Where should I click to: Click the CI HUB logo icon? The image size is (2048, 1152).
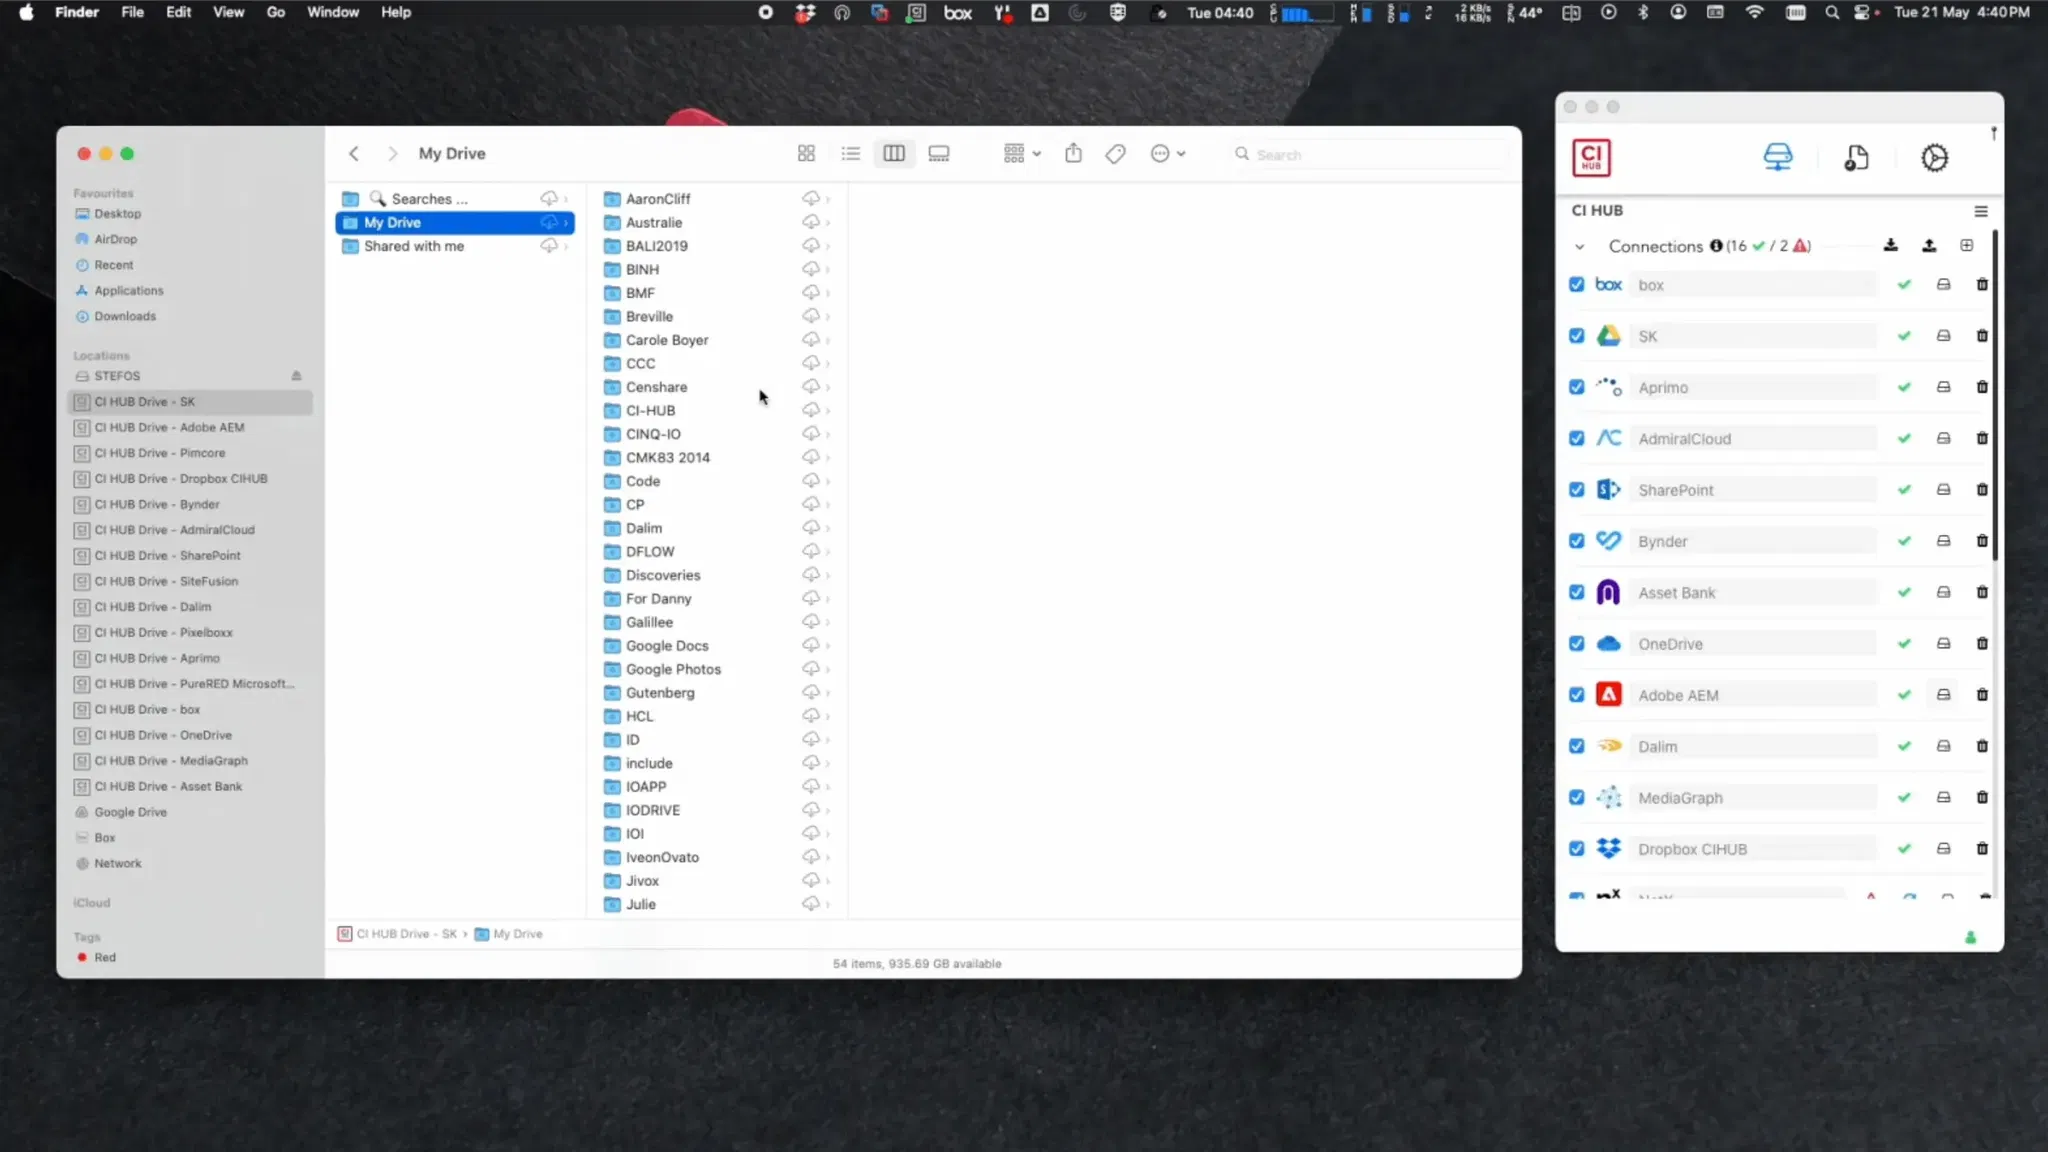pyautogui.click(x=1591, y=157)
